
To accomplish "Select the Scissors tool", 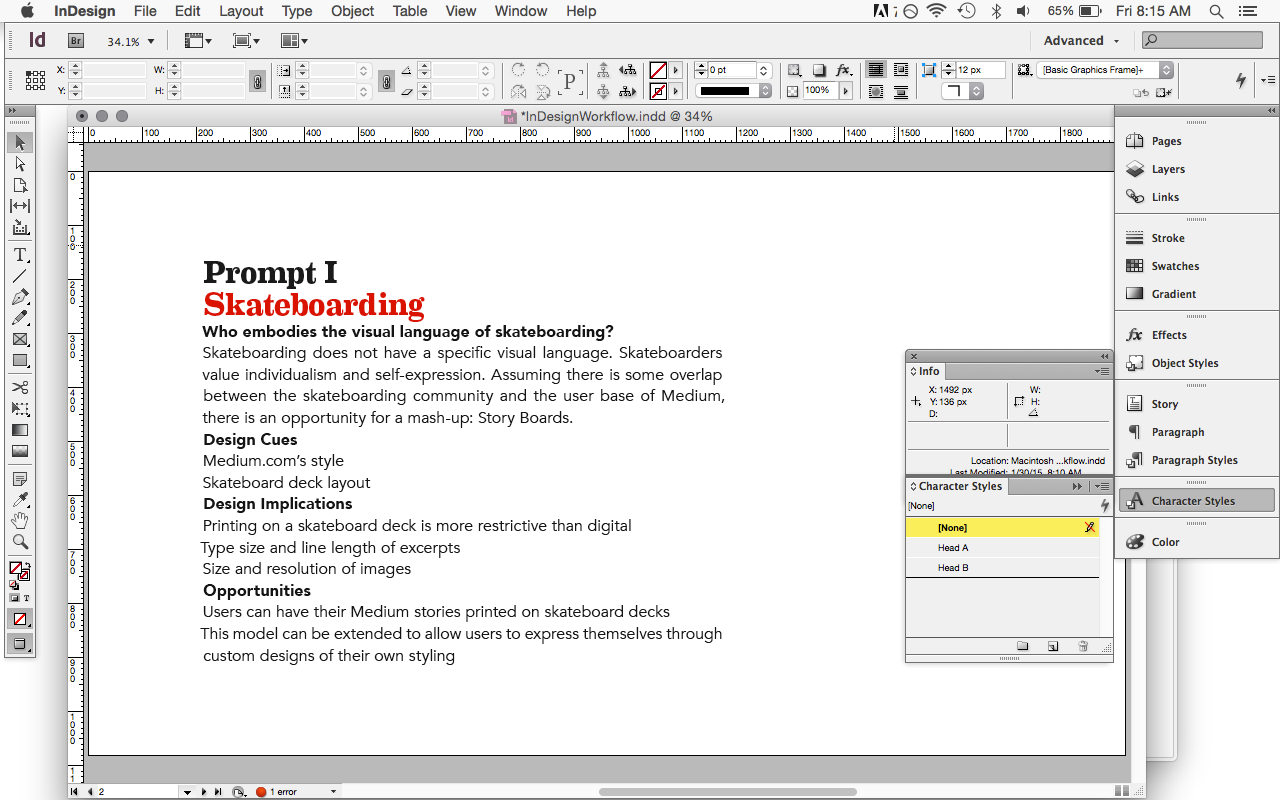I will (x=18, y=387).
